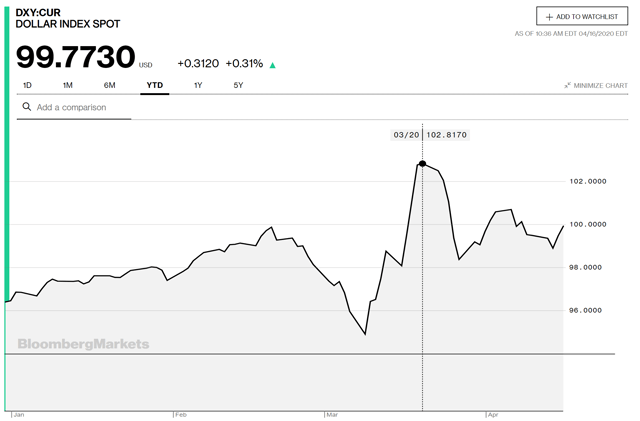Viewport: 640px width, 421px height.
Task: Click the peak data point dot on chart
Action: point(422,163)
